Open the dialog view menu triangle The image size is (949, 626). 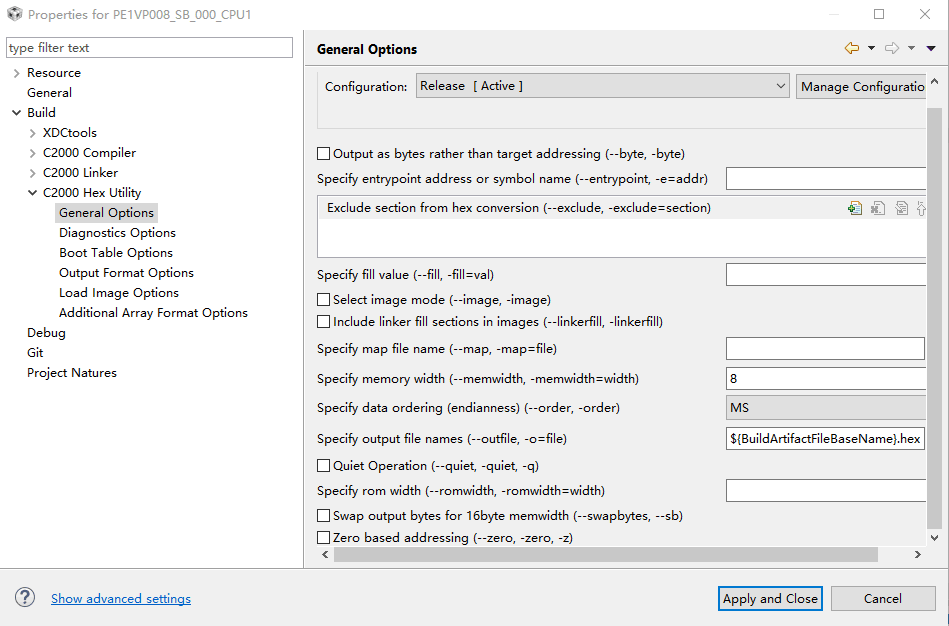tap(931, 48)
